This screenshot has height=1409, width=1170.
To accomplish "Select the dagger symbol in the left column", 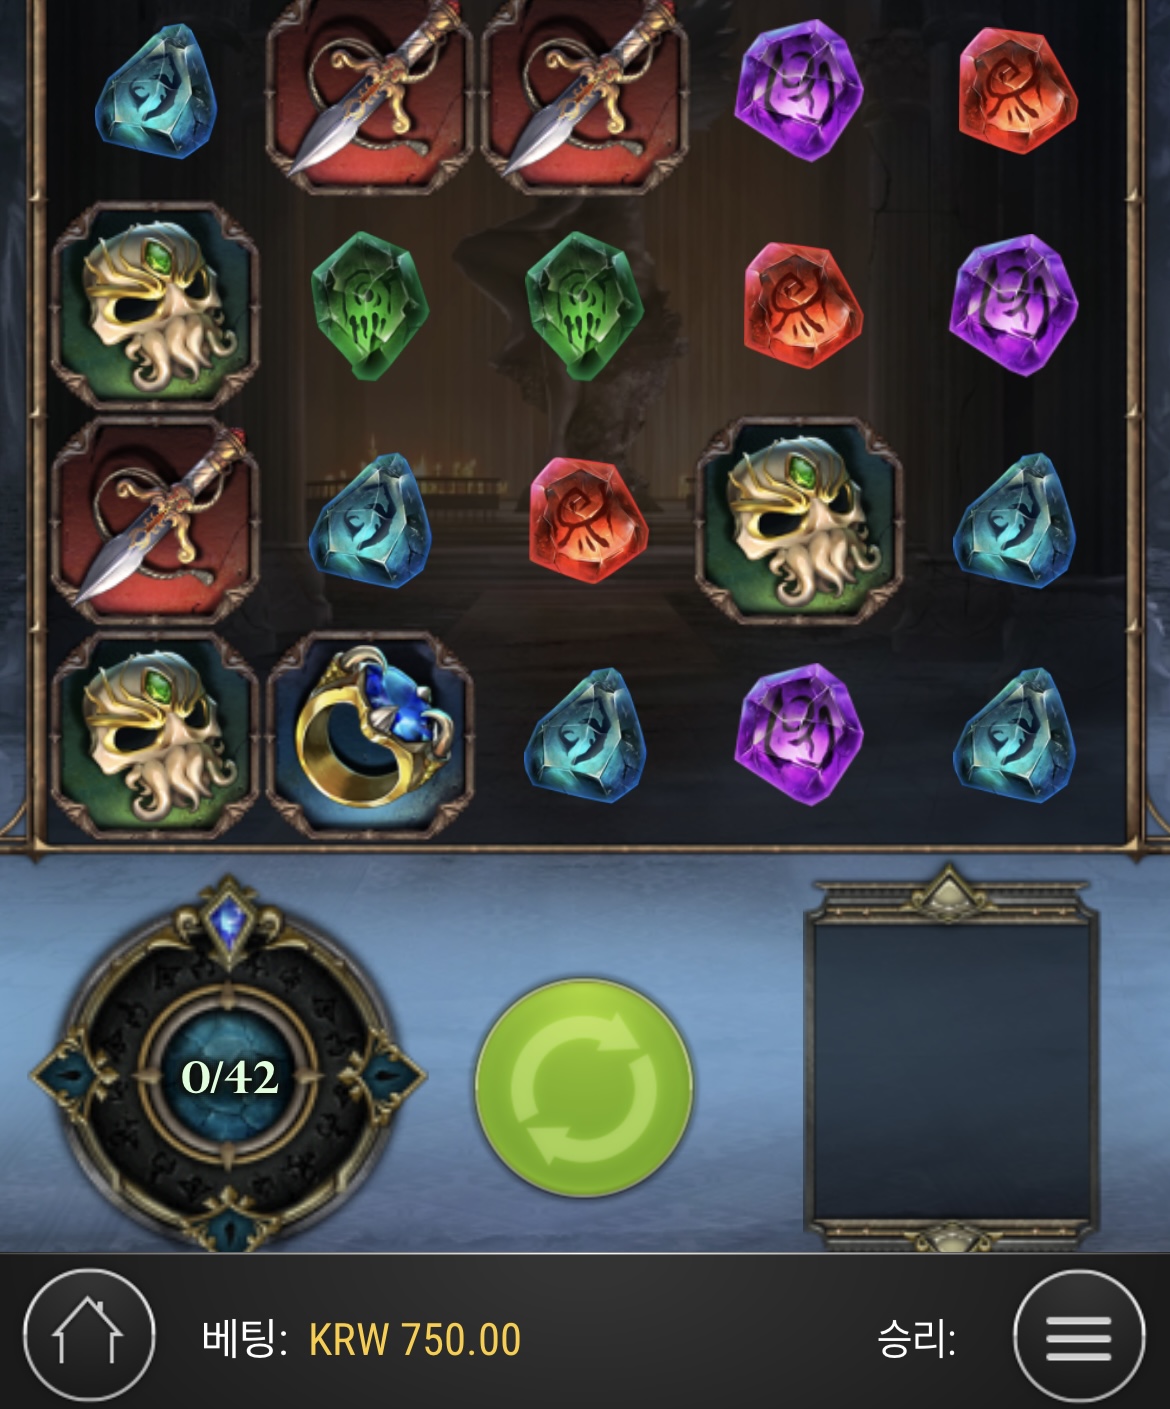I will point(156,520).
